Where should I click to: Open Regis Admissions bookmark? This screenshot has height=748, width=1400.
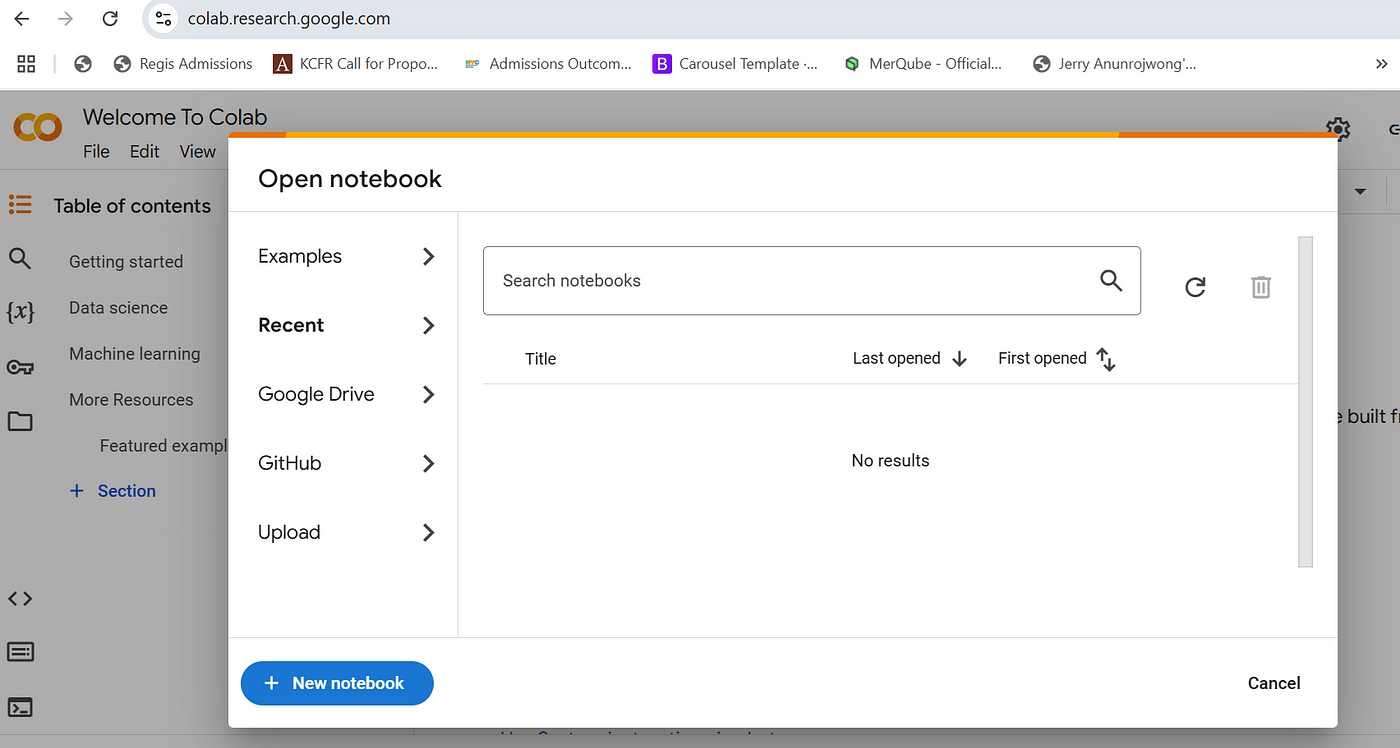pos(183,64)
